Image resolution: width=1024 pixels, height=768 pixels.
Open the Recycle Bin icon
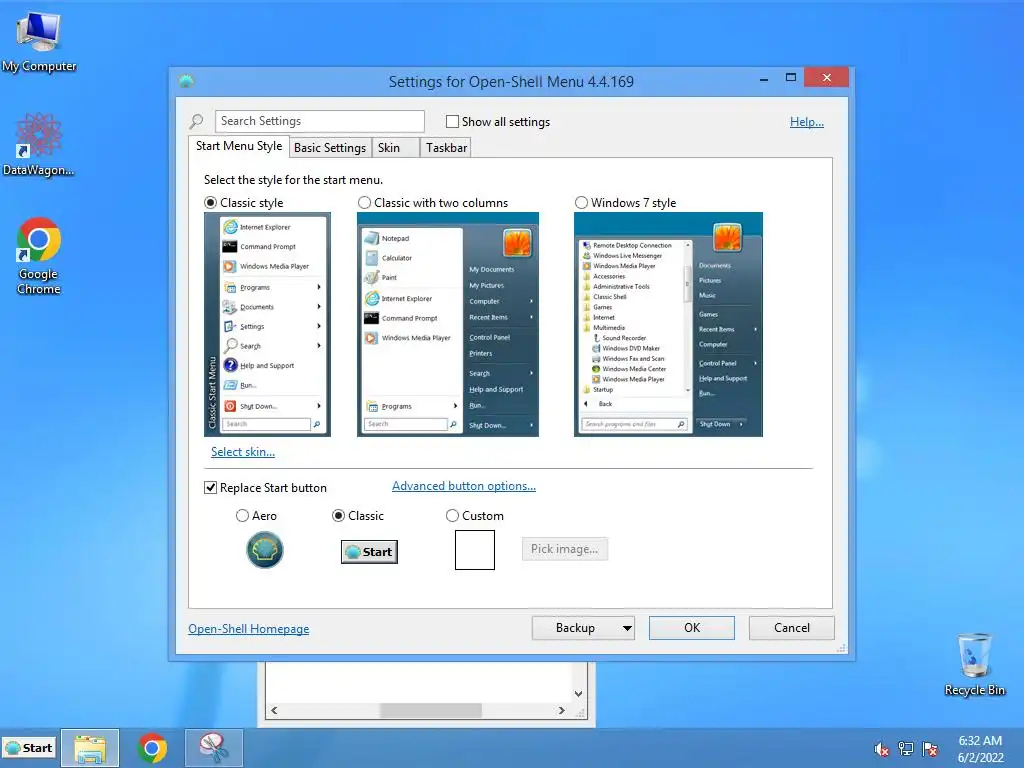pos(974,664)
